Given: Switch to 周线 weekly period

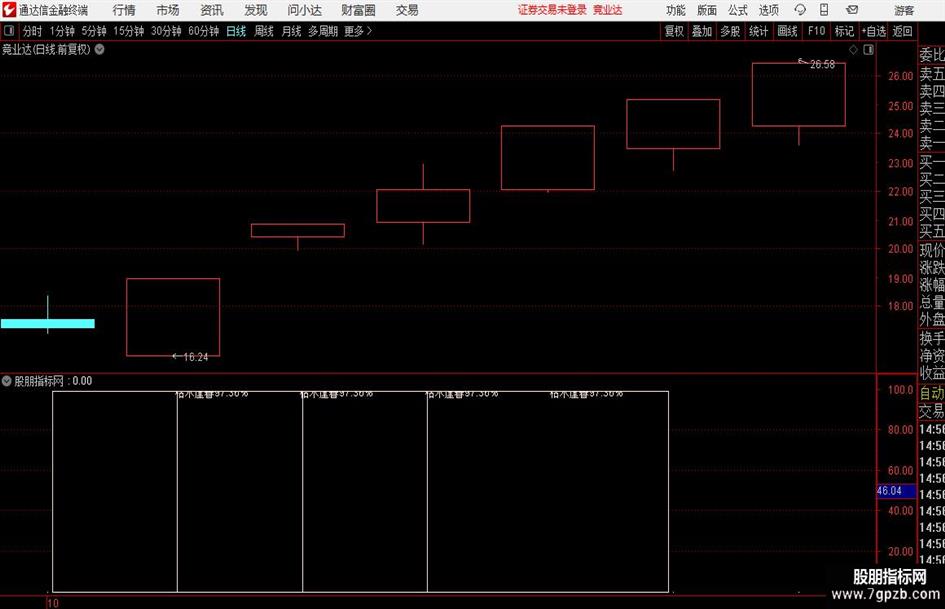Looking at the screenshot, I should pyautogui.click(x=264, y=31).
